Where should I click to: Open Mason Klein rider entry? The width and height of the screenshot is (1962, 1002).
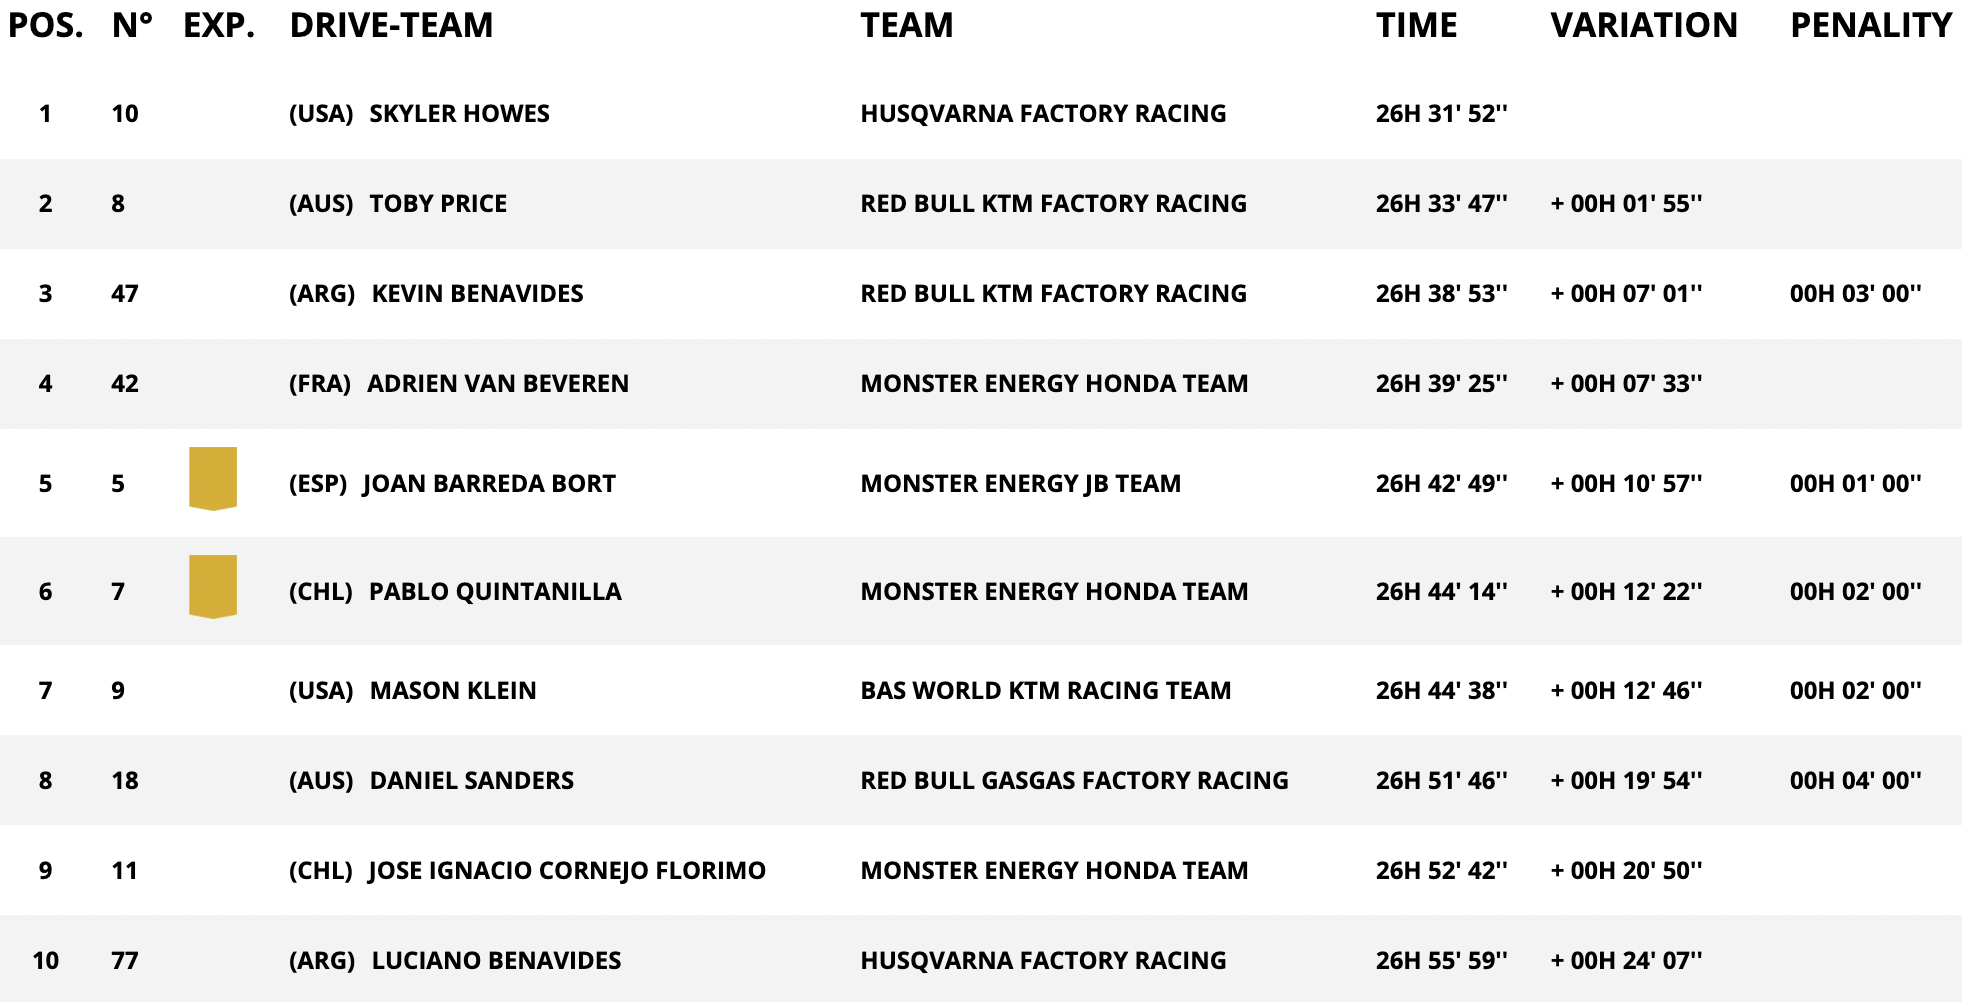pyautogui.click(x=453, y=691)
